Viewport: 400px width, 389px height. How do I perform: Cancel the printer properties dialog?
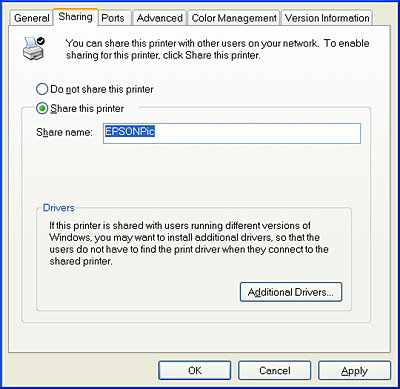coord(275,371)
